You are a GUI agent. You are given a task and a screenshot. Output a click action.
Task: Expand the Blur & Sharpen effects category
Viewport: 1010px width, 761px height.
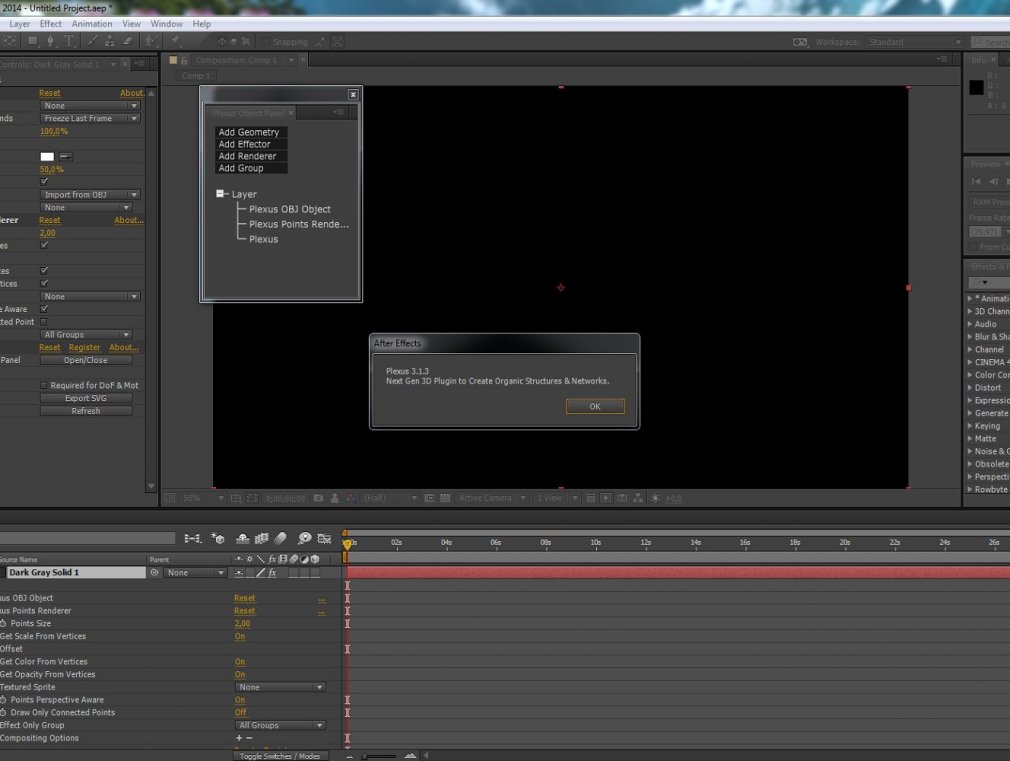pyautogui.click(x=970, y=336)
